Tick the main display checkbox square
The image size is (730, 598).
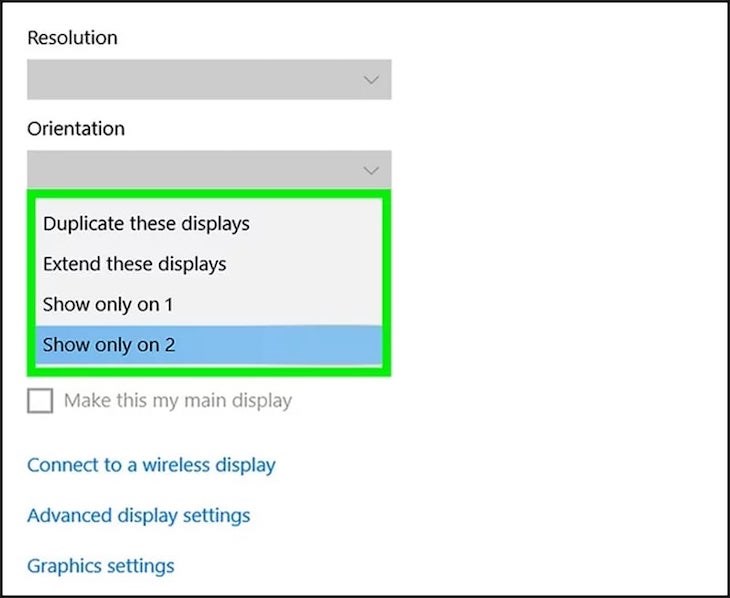[x=40, y=401]
